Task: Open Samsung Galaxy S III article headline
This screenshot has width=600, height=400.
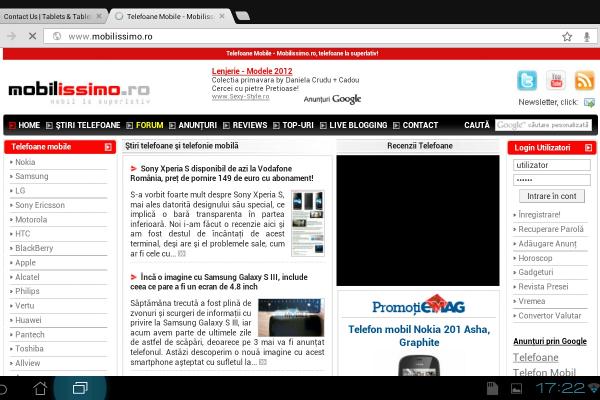Action: (x=219, y=282)
